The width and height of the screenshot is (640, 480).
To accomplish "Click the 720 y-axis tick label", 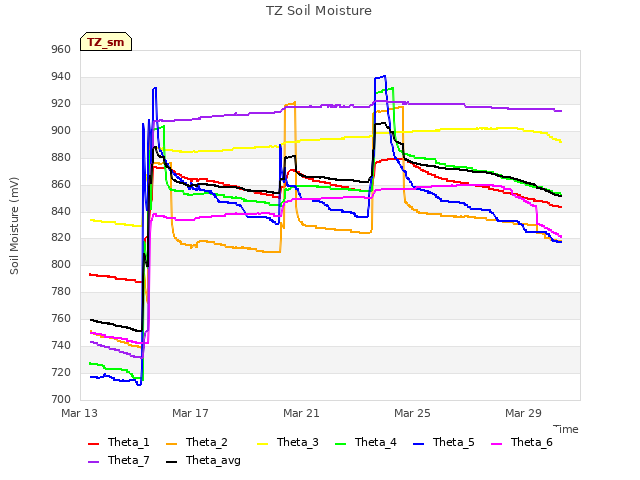I will click(61, 372).
